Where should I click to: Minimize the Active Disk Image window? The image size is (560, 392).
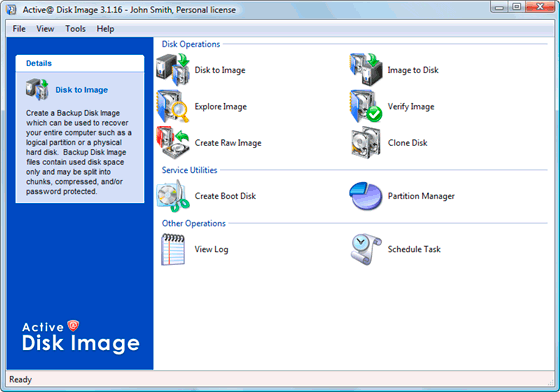pyautogui.click(x=499, y=7)
